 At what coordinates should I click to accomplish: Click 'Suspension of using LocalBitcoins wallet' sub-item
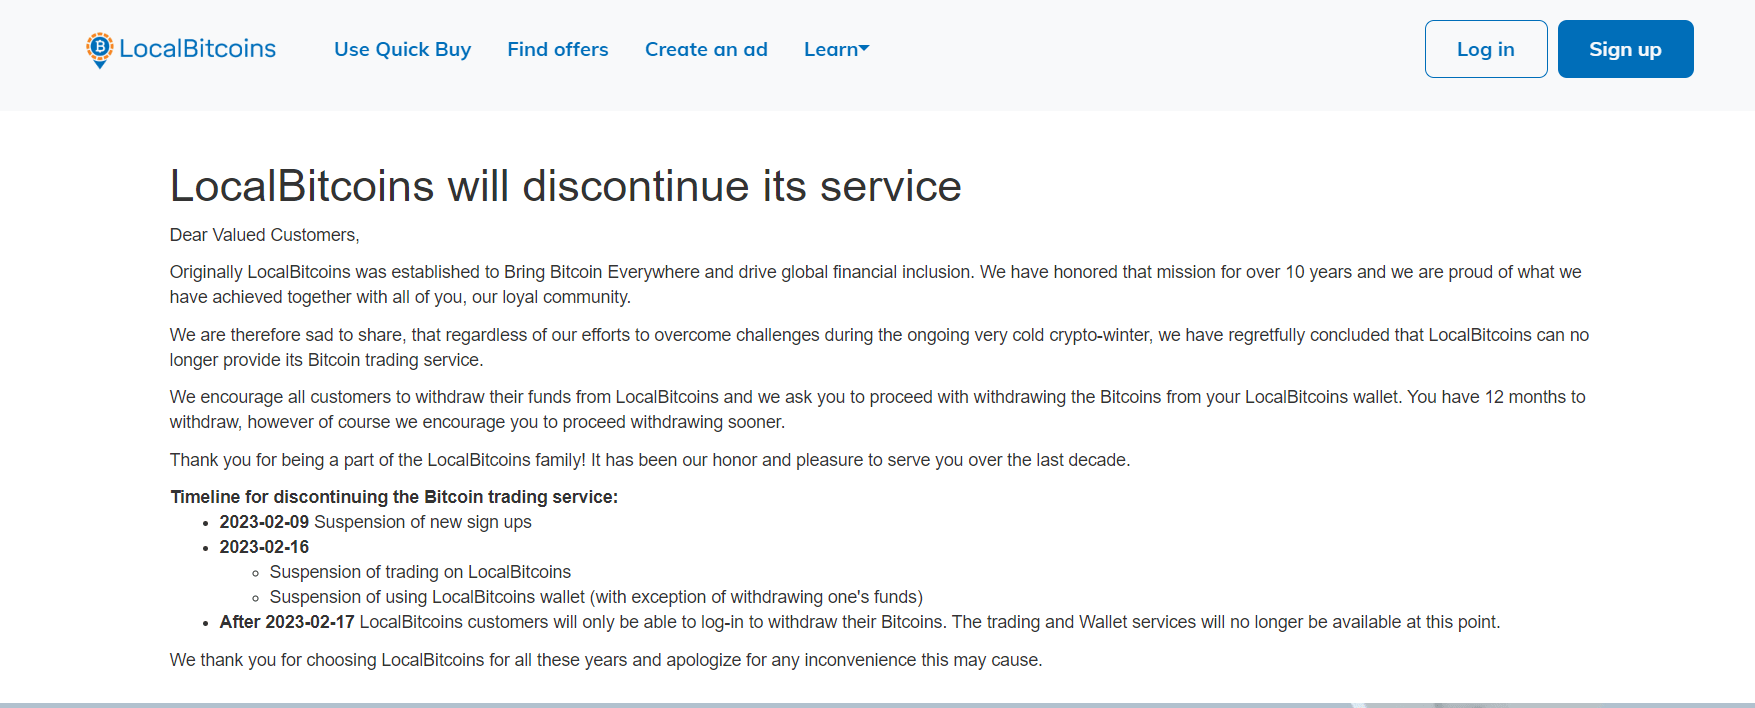click(596, 597)
